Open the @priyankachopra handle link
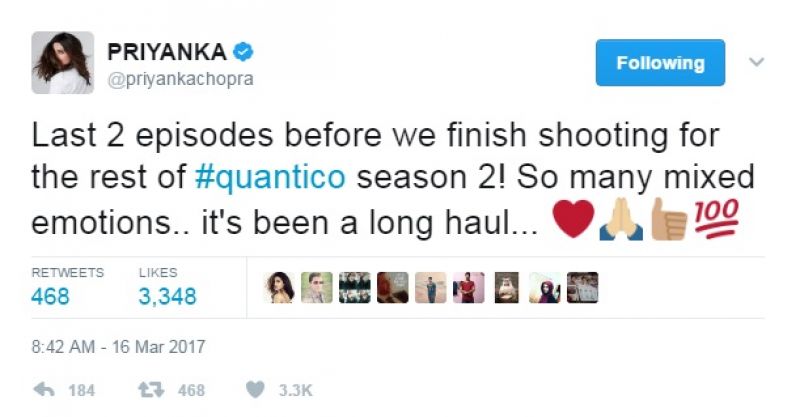The height and width of the screenshot is (417, 800). pos(181,80)
